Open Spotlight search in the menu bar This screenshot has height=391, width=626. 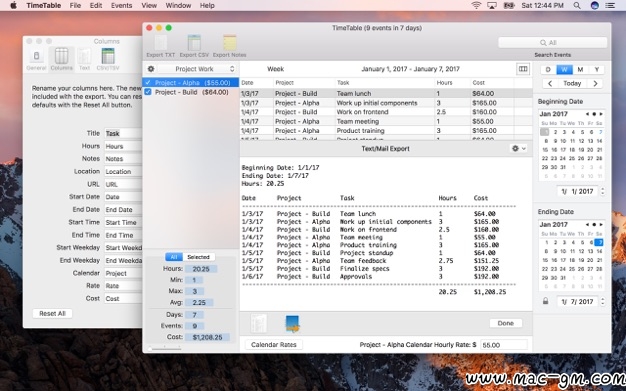pos(577,6)
